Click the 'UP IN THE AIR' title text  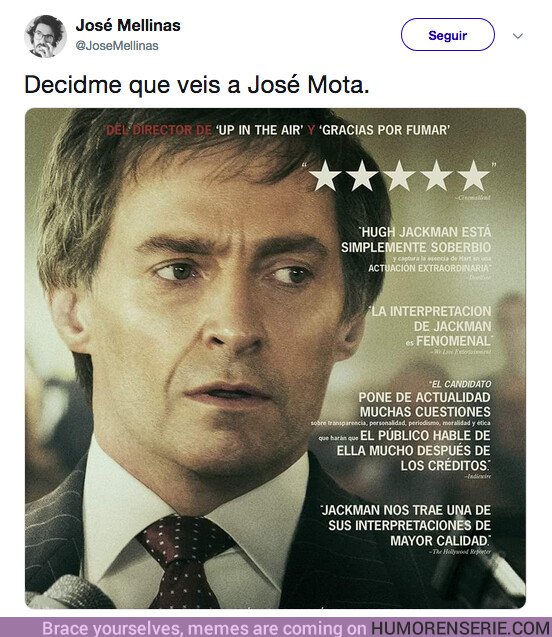point(260,130)
